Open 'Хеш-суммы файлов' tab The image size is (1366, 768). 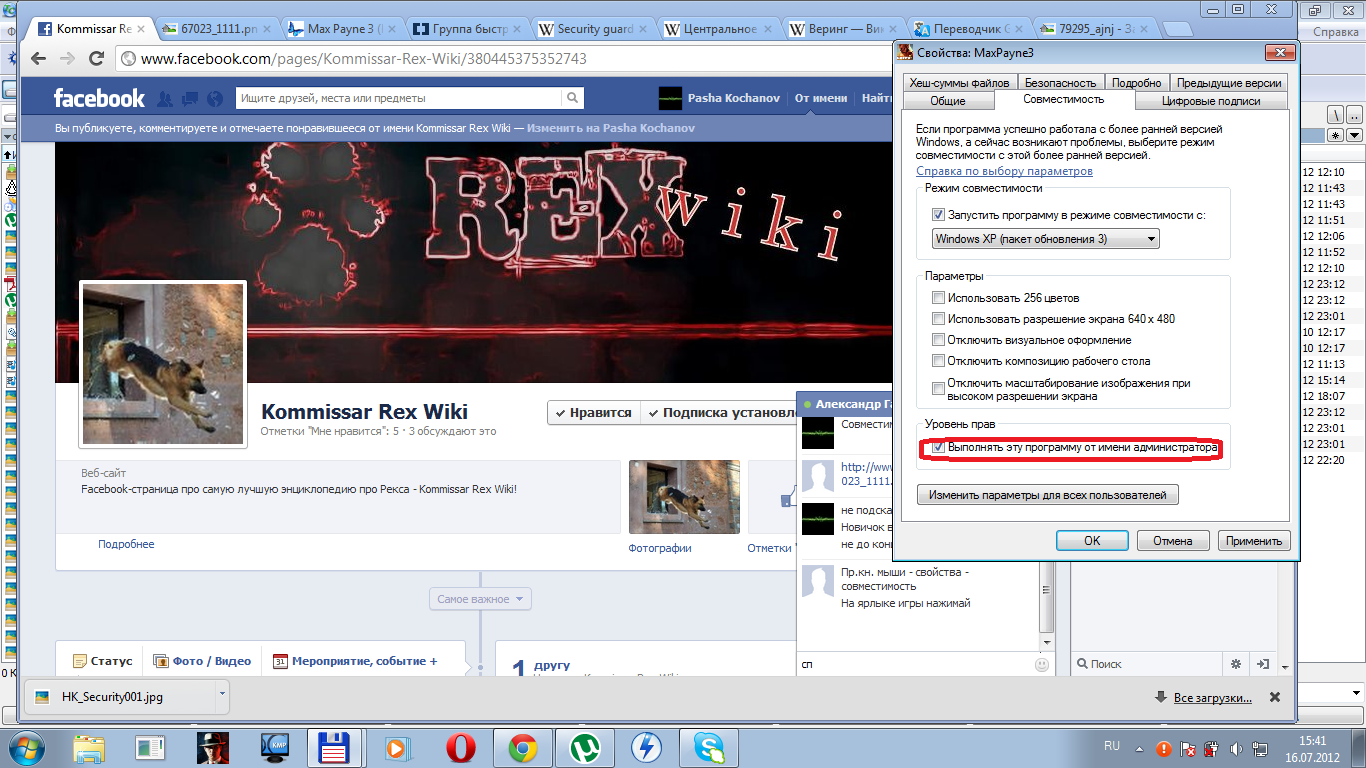[960, 83]
